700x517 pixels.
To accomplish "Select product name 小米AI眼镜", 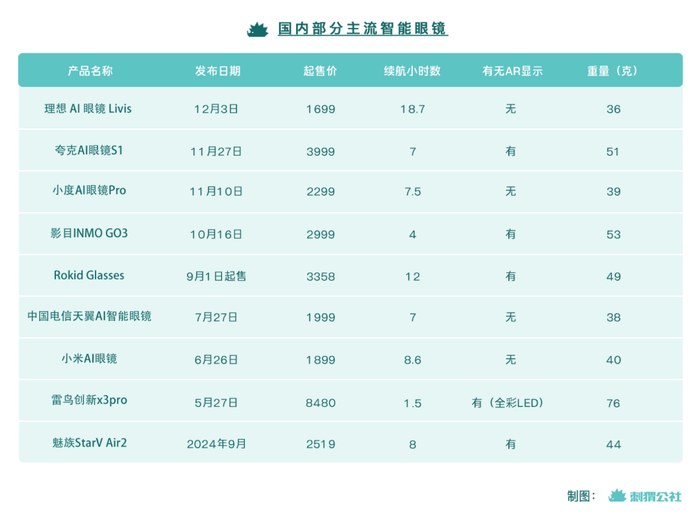I will pos(89,359).
